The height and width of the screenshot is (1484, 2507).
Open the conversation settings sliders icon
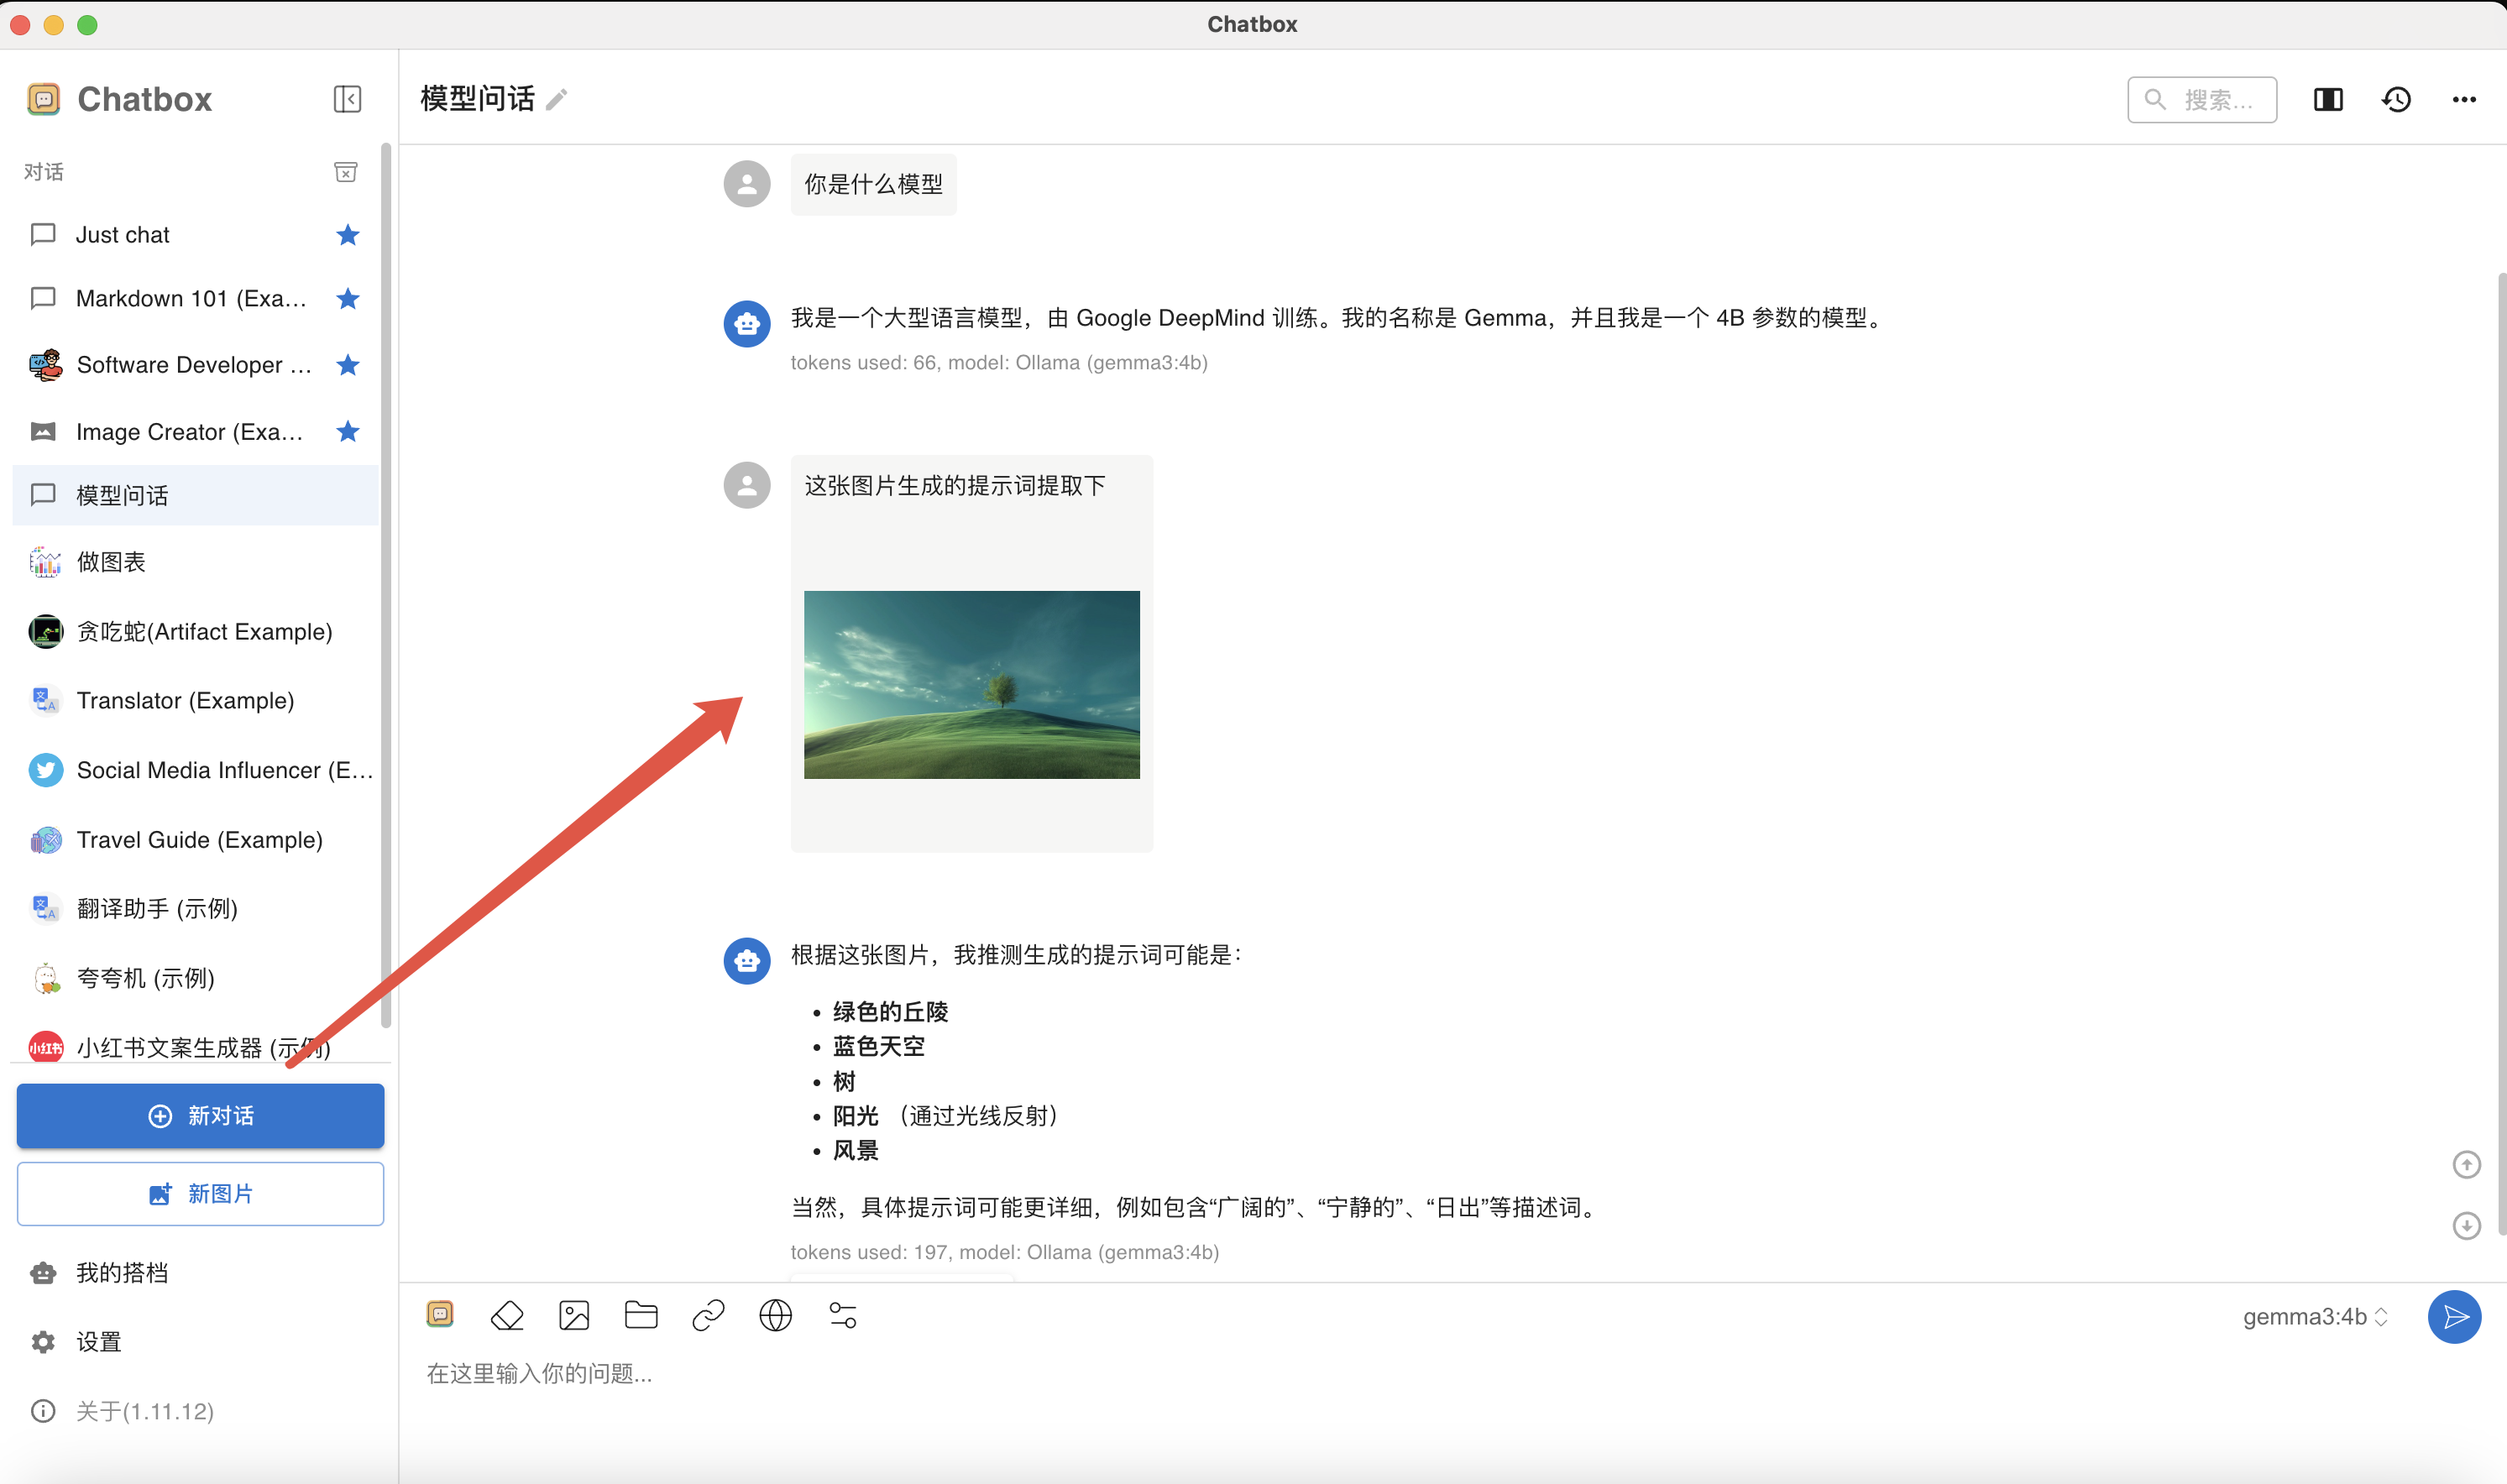pos(843,1316)
